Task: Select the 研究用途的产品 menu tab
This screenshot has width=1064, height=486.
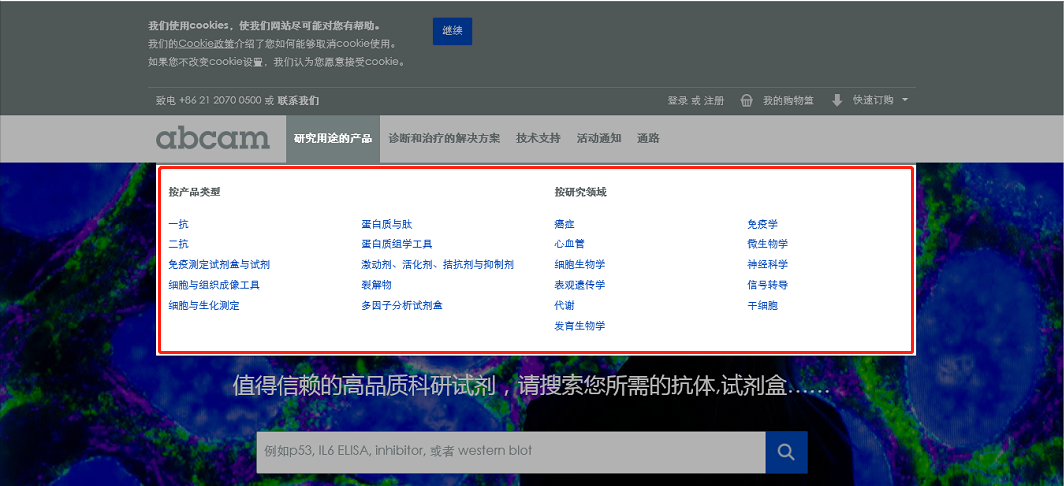Action: (333, 139)
